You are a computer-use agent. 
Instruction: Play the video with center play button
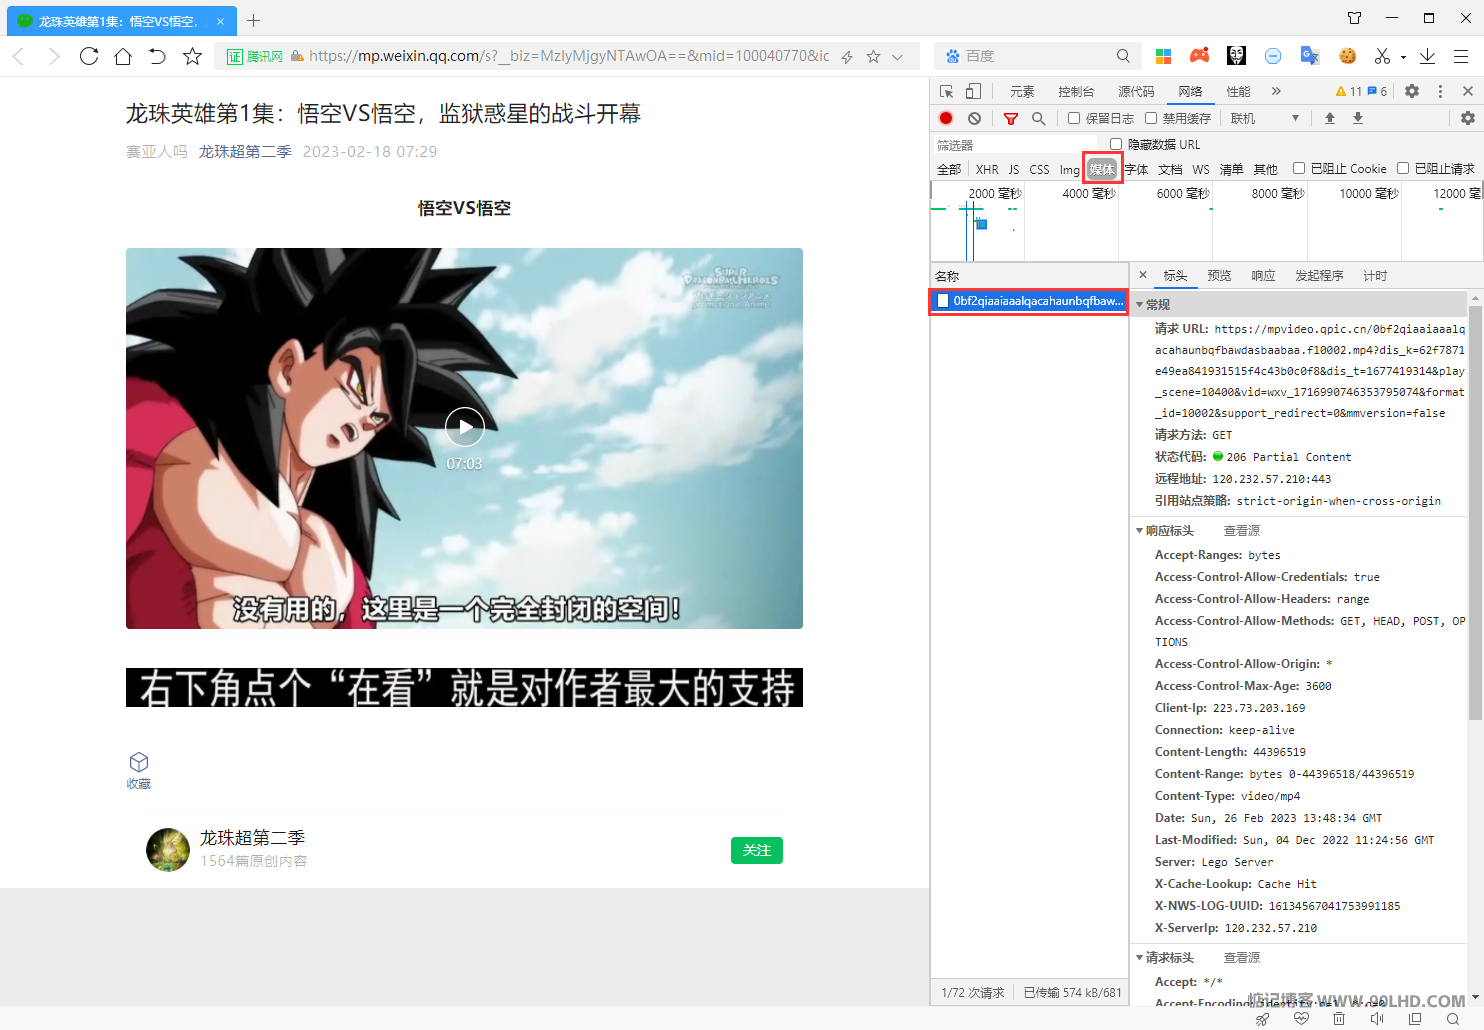click(465, 428)
